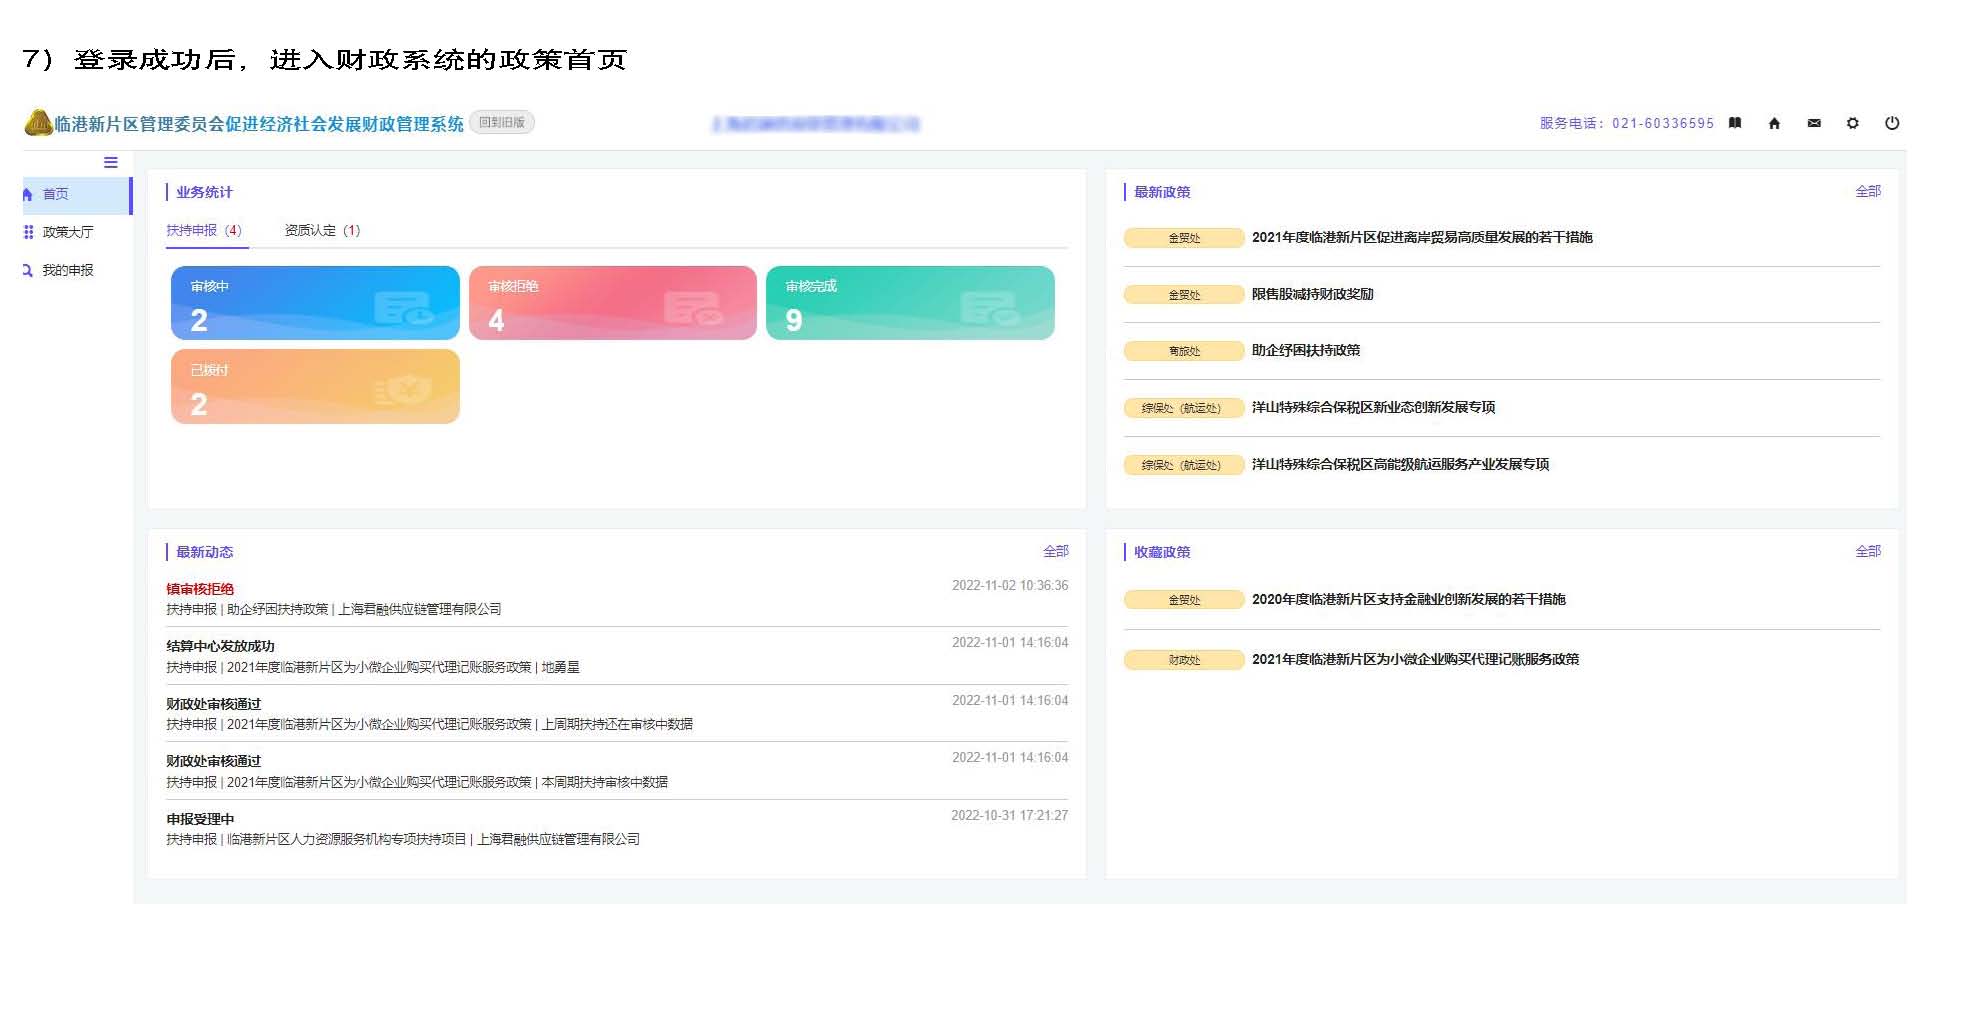The image size is (1961, 1035).
Task: Click the power logout icon
Action: 1892,123
